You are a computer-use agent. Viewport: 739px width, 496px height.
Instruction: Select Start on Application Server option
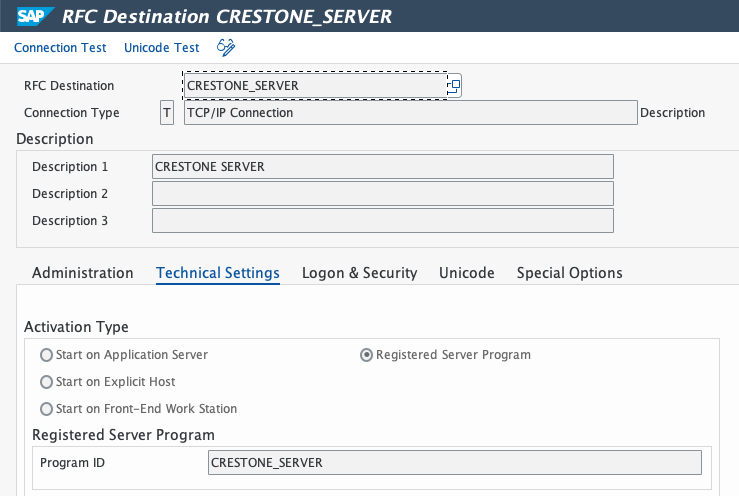tap(46, 355)
